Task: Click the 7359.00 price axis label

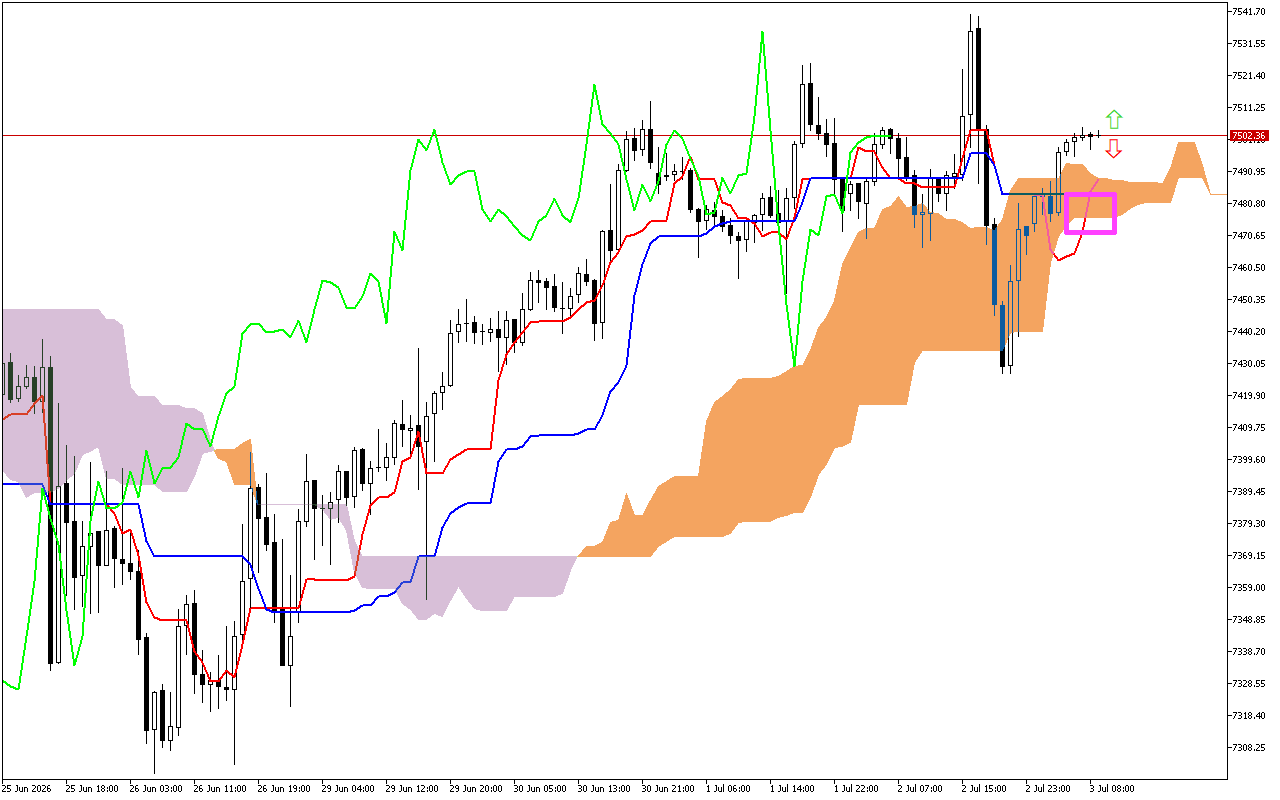Action: [1249, 588]
